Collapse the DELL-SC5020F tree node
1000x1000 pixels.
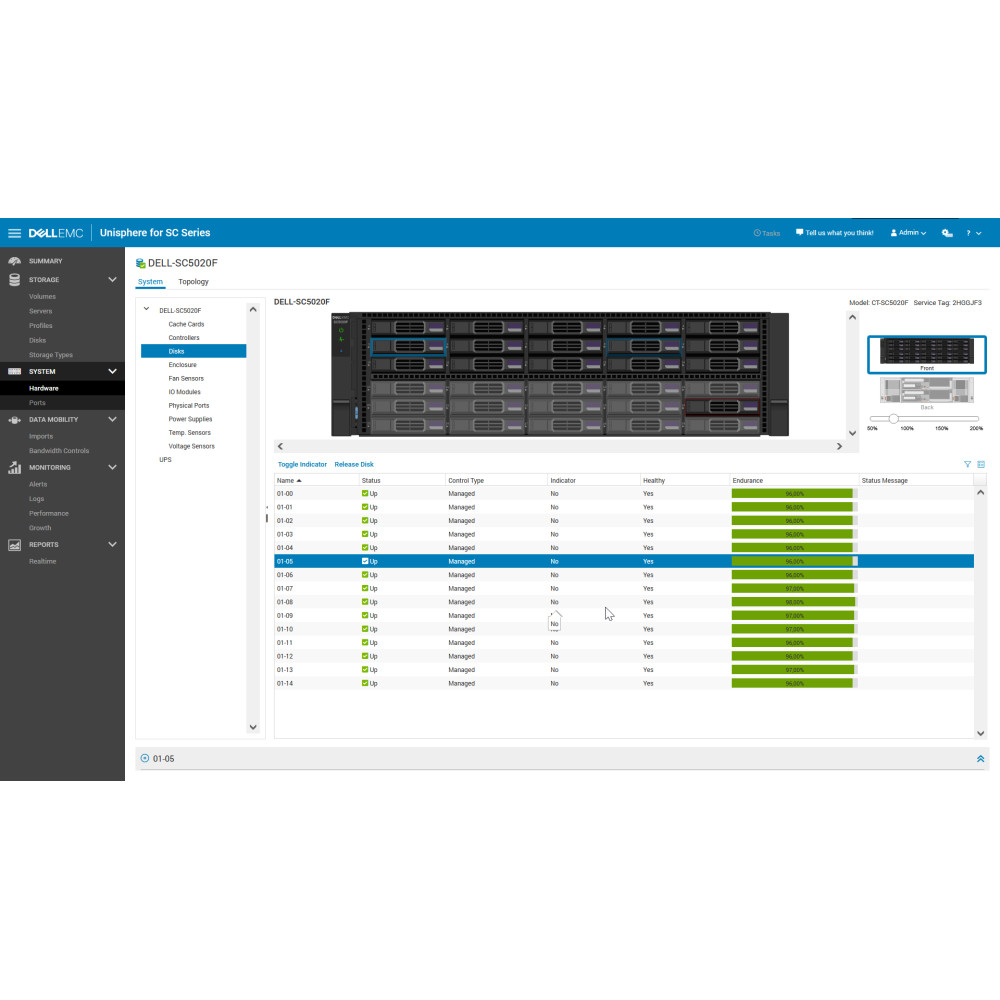click(x=146, y=309)
